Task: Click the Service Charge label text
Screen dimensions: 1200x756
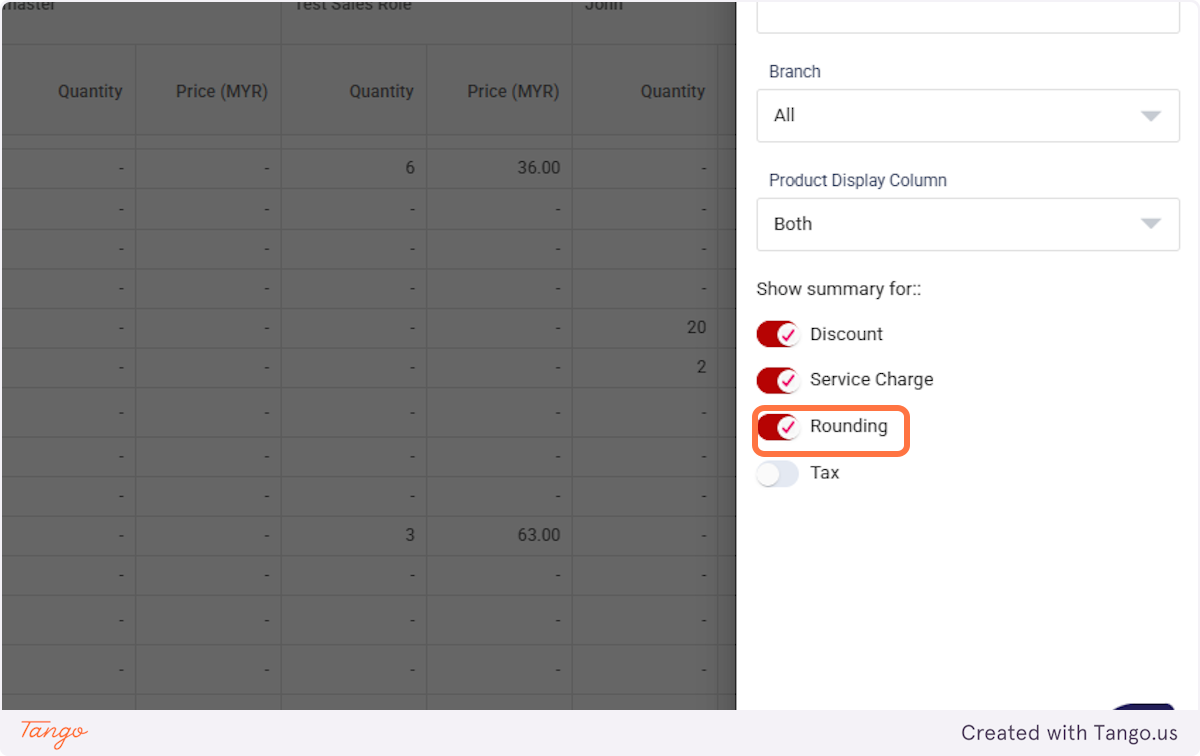Action: (872, 380)
